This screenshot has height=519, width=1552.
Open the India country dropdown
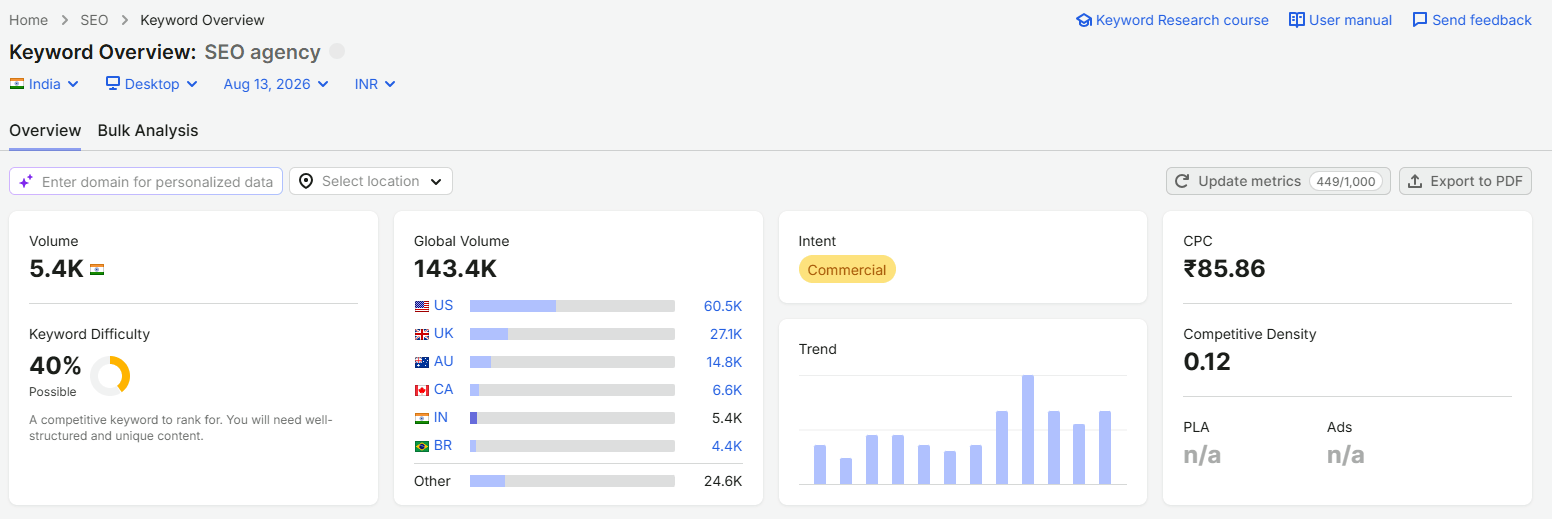point(45,84)
